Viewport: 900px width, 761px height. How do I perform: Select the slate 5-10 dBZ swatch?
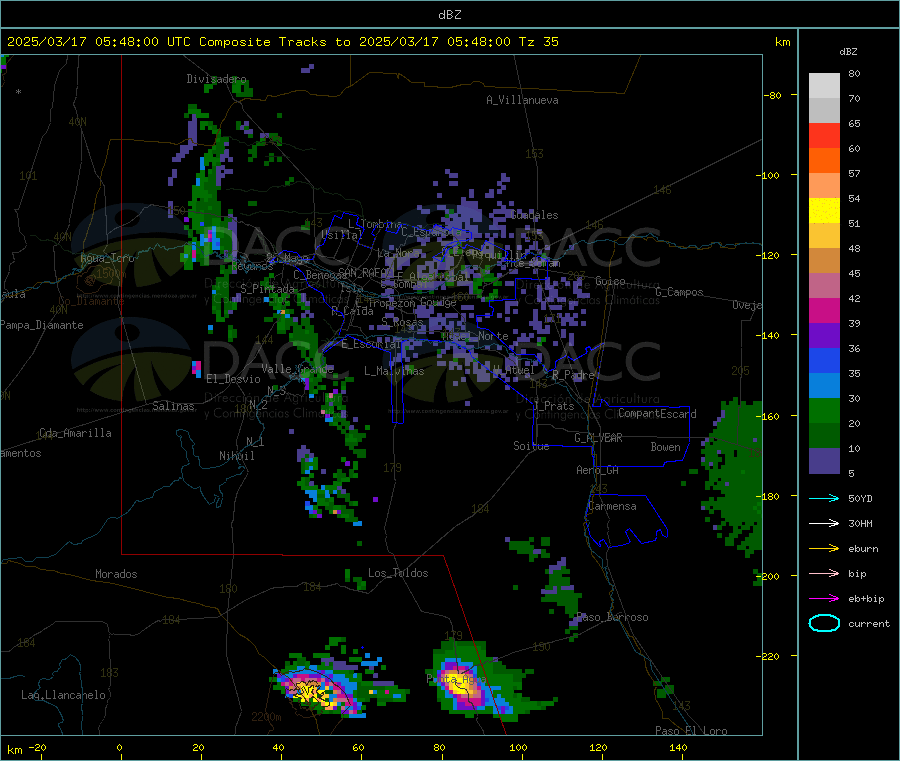tap(824, 461)
